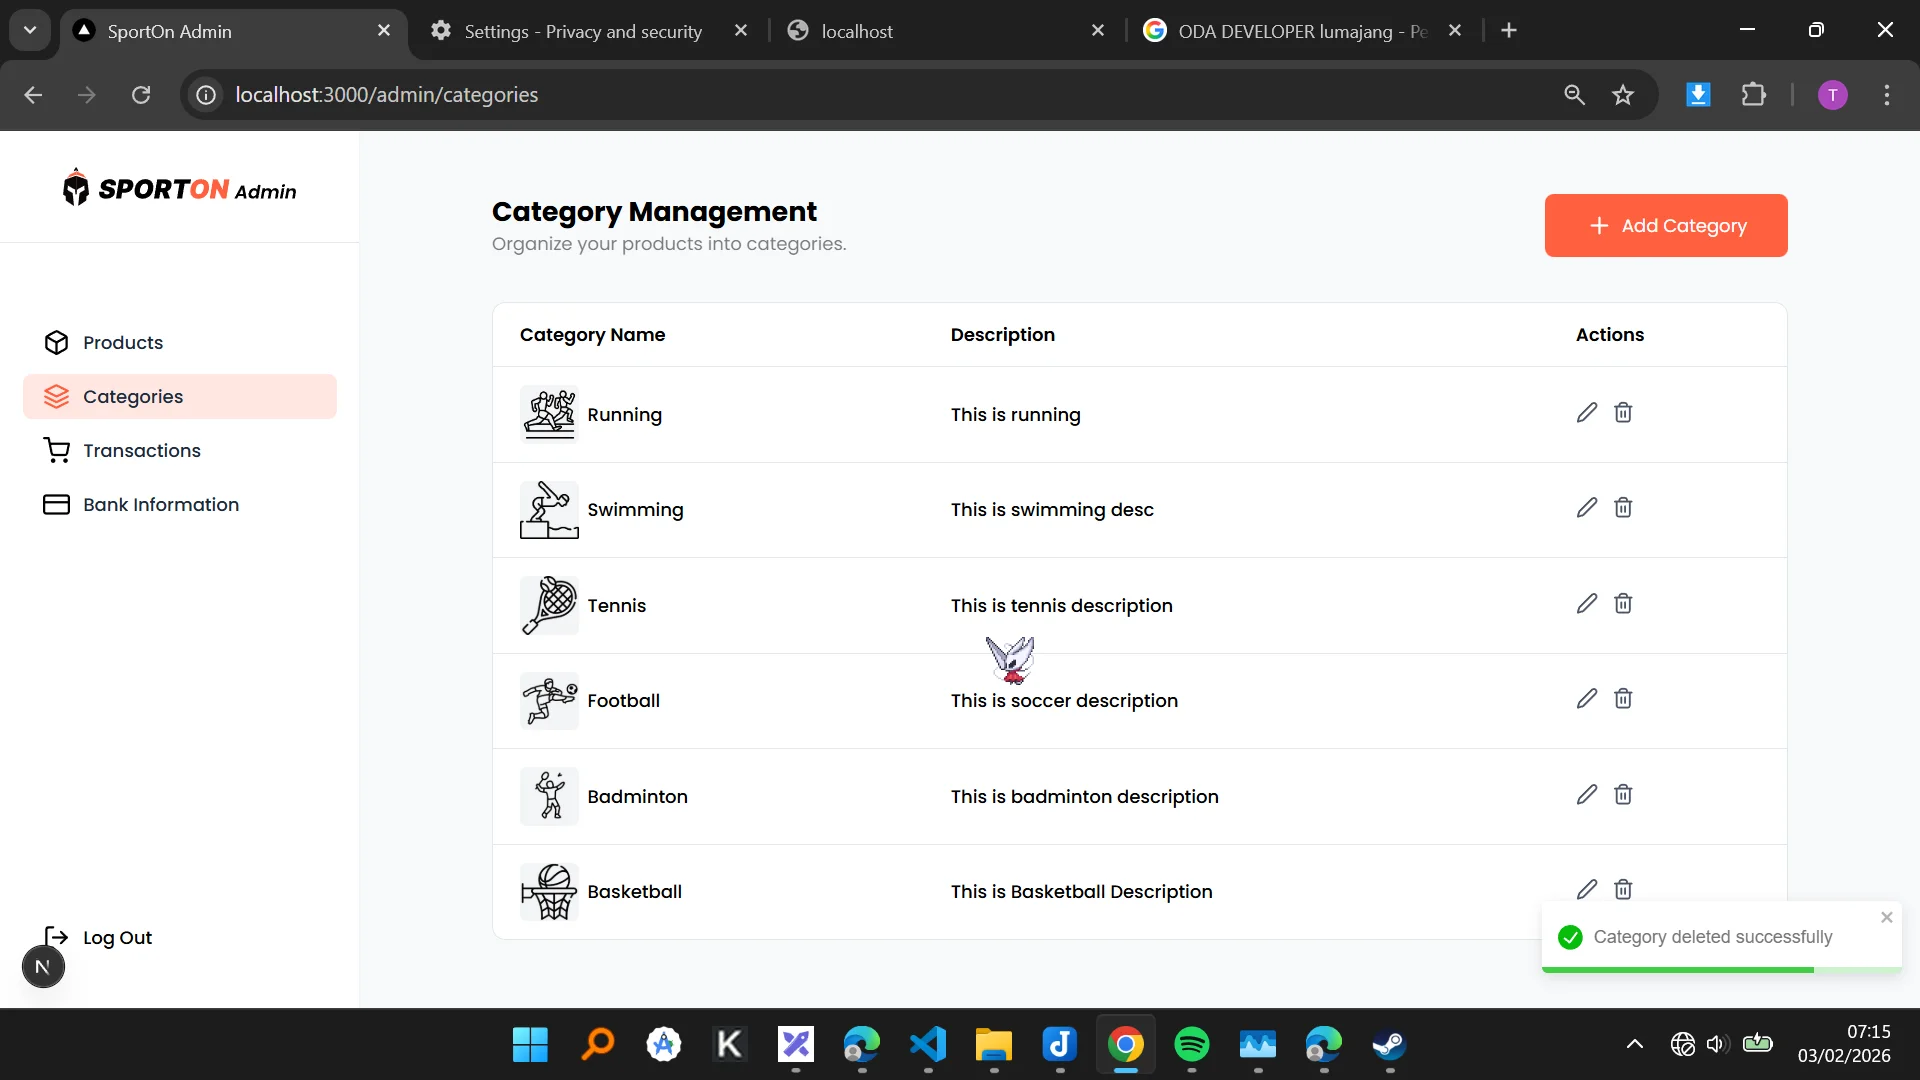Open a new browser tab with plus
This screenshot has width=1920, height=1080.
tap(1509, 31)
